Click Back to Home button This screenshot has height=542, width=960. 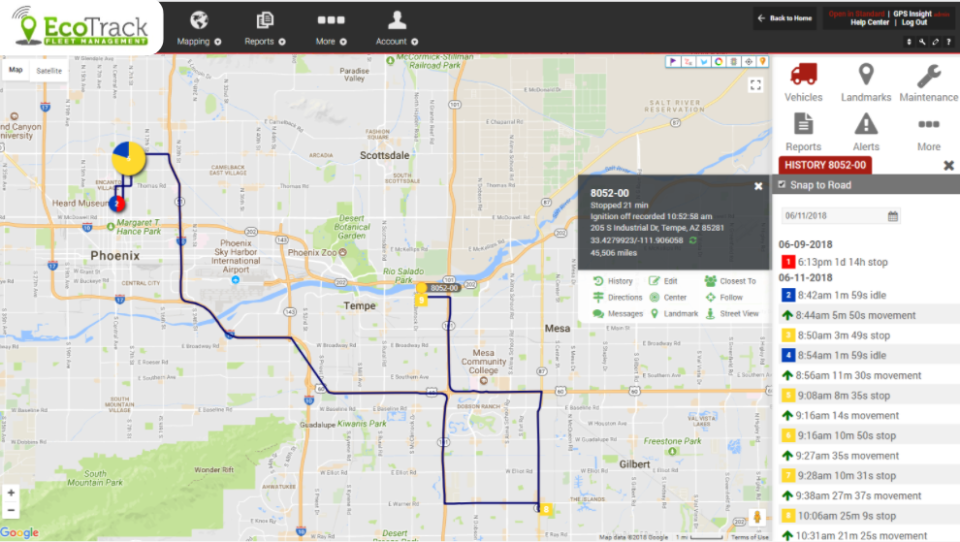[785, 18]
